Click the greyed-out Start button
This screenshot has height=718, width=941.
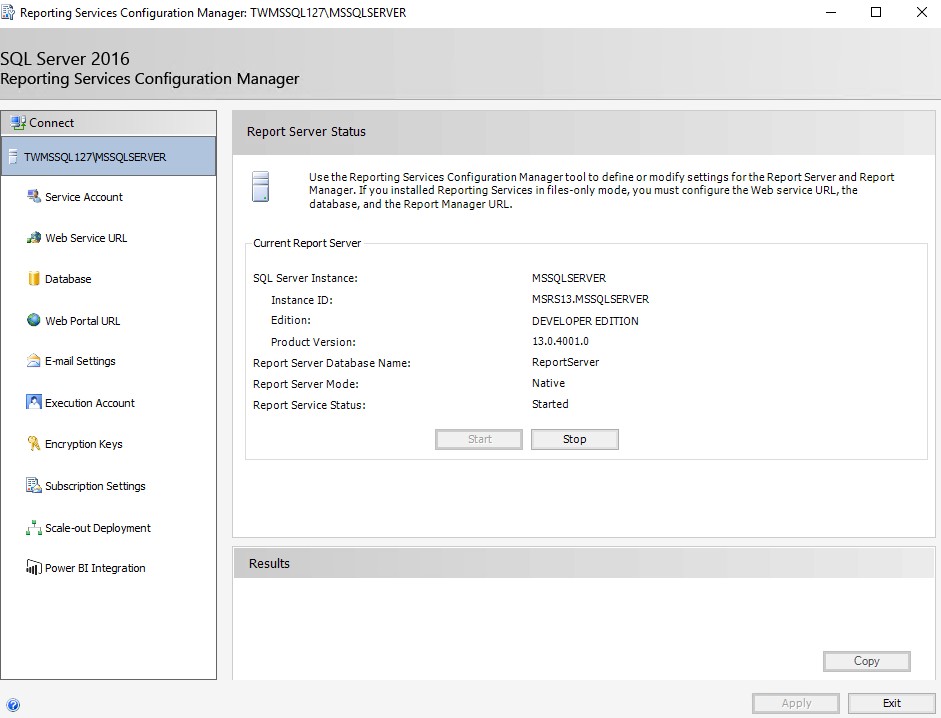479,439
